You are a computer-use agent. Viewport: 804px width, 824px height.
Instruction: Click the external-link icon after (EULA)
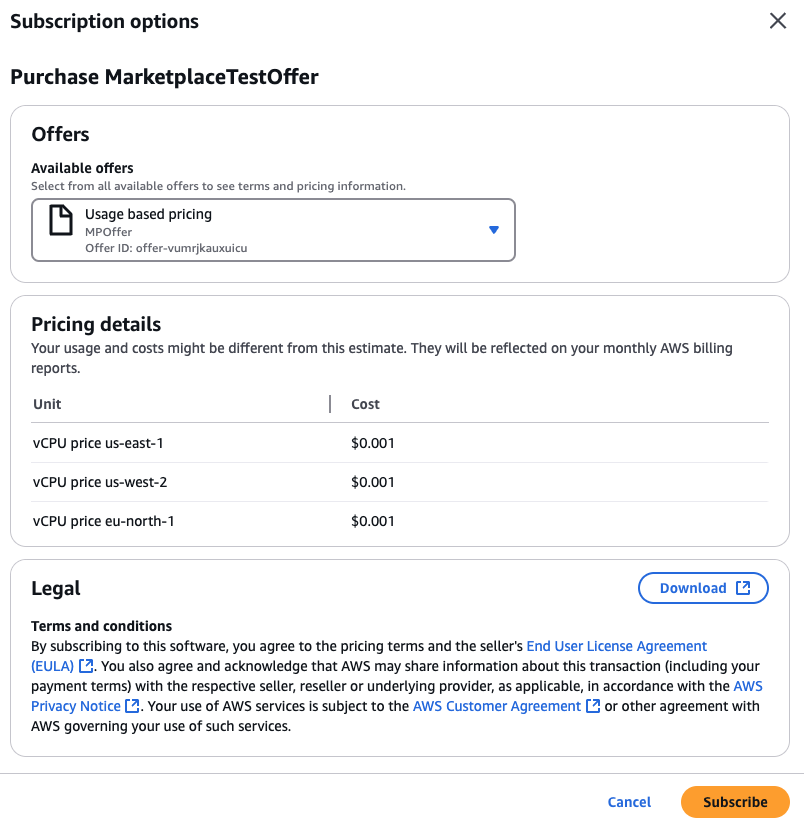point(86,666)
